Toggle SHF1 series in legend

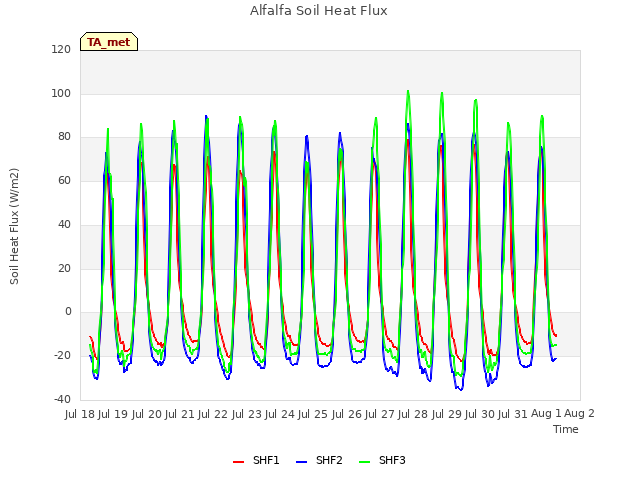coord(256,460)
